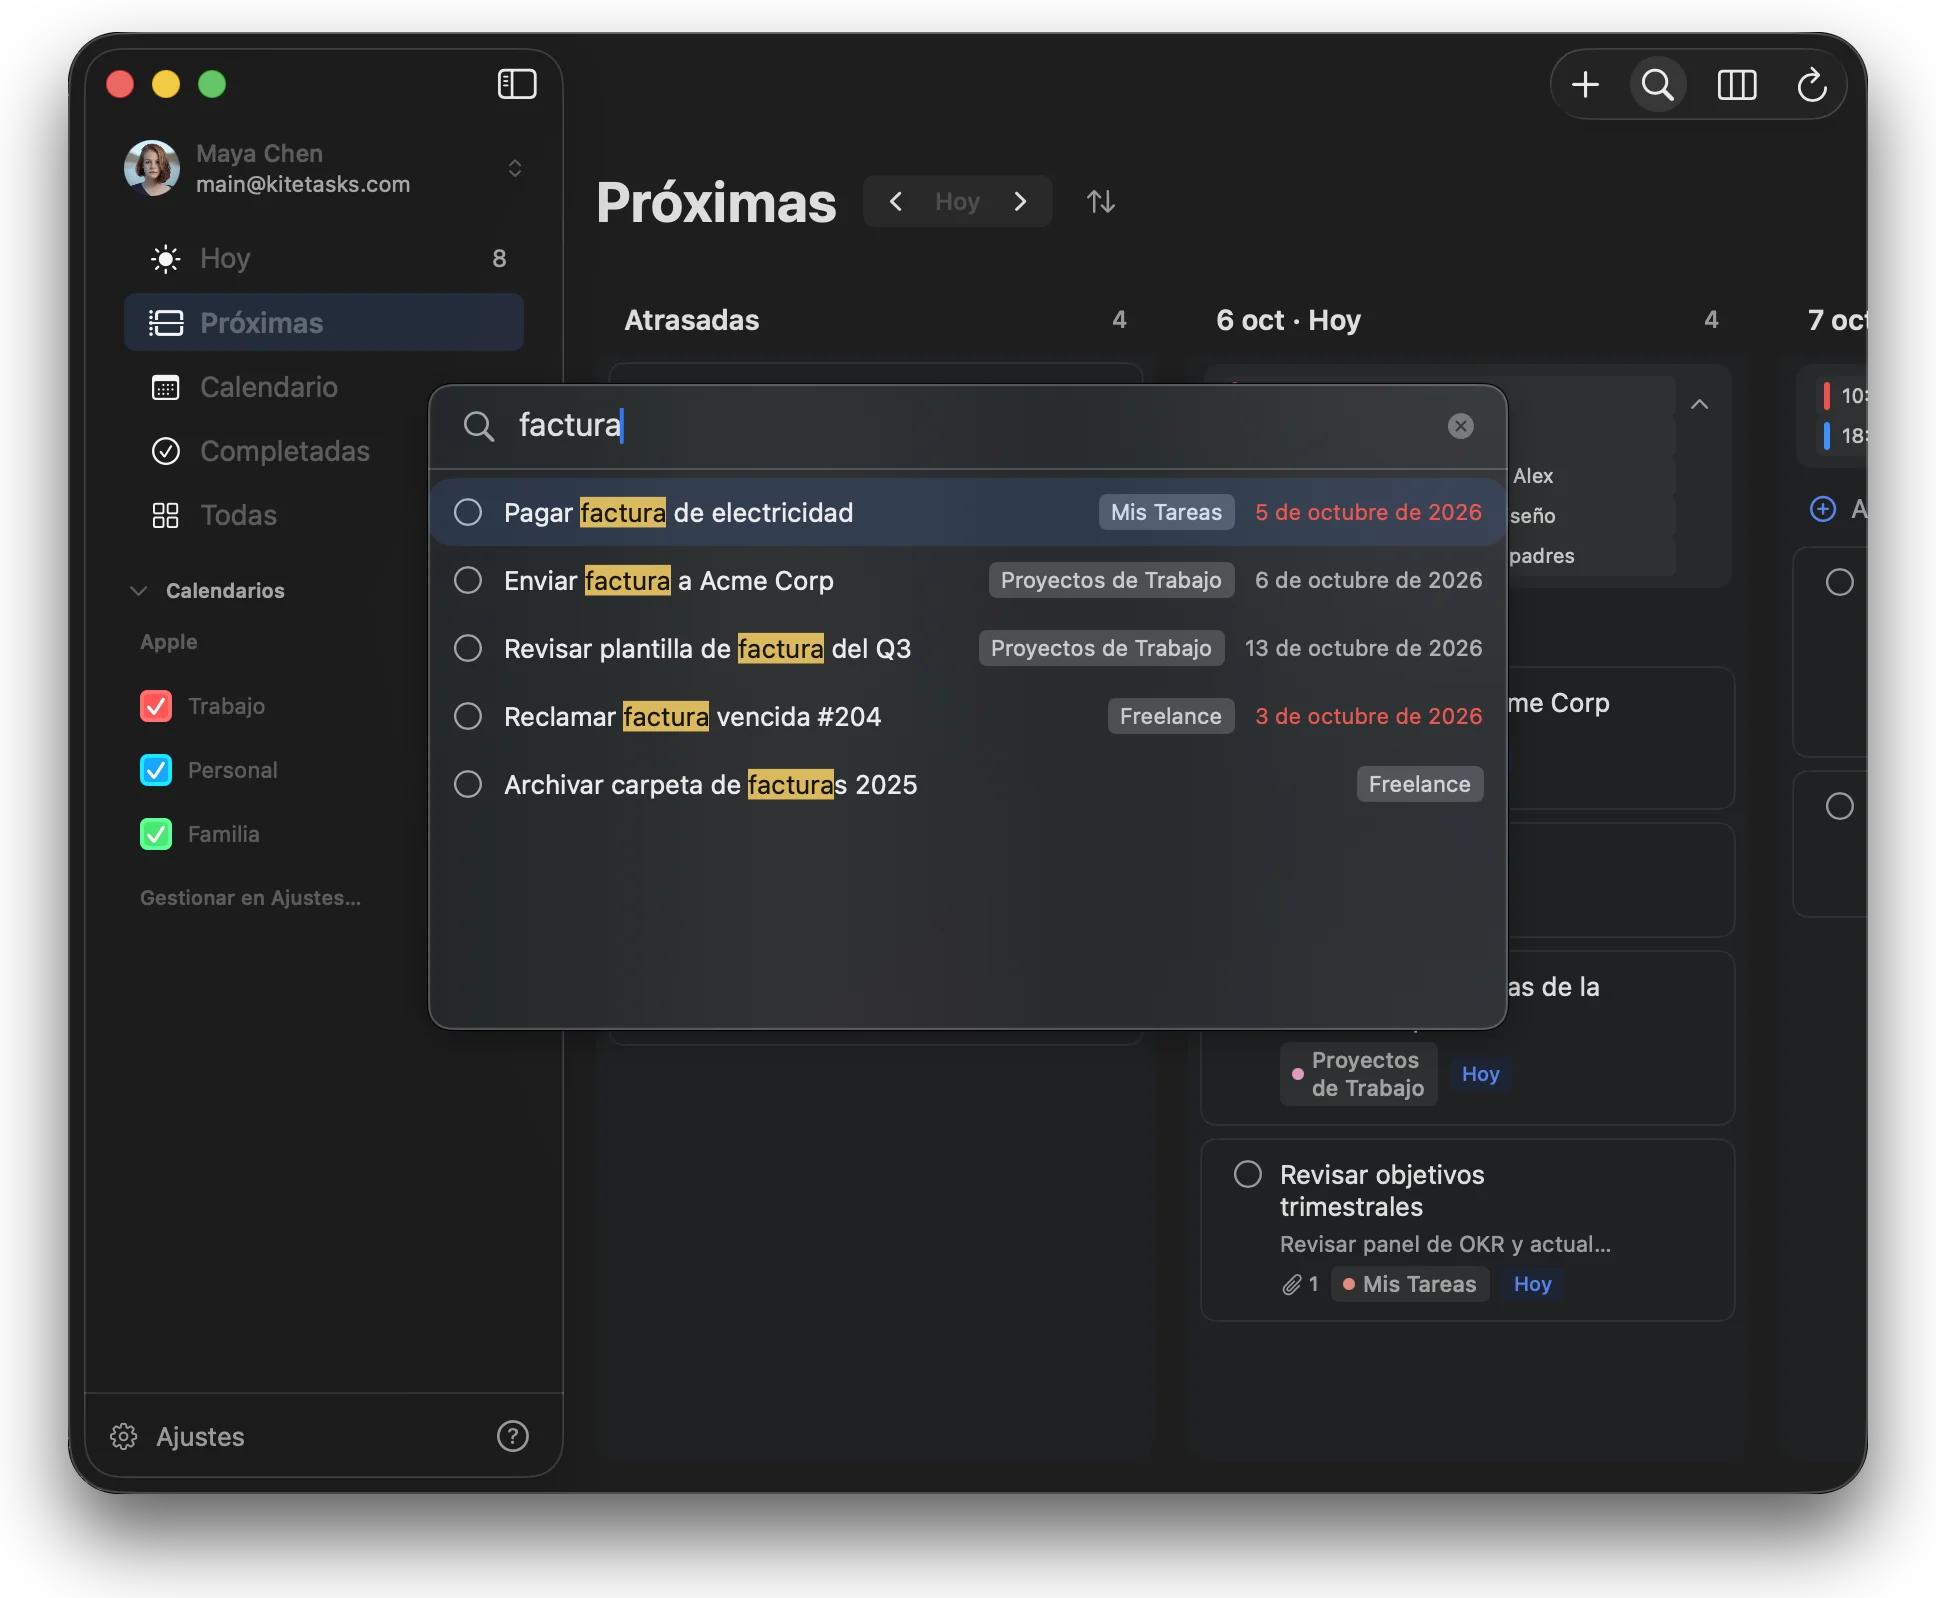This screenshot has height=1598, width=1936.
Task: Toggle the sidebar panel icon
Action: point(517,84)
